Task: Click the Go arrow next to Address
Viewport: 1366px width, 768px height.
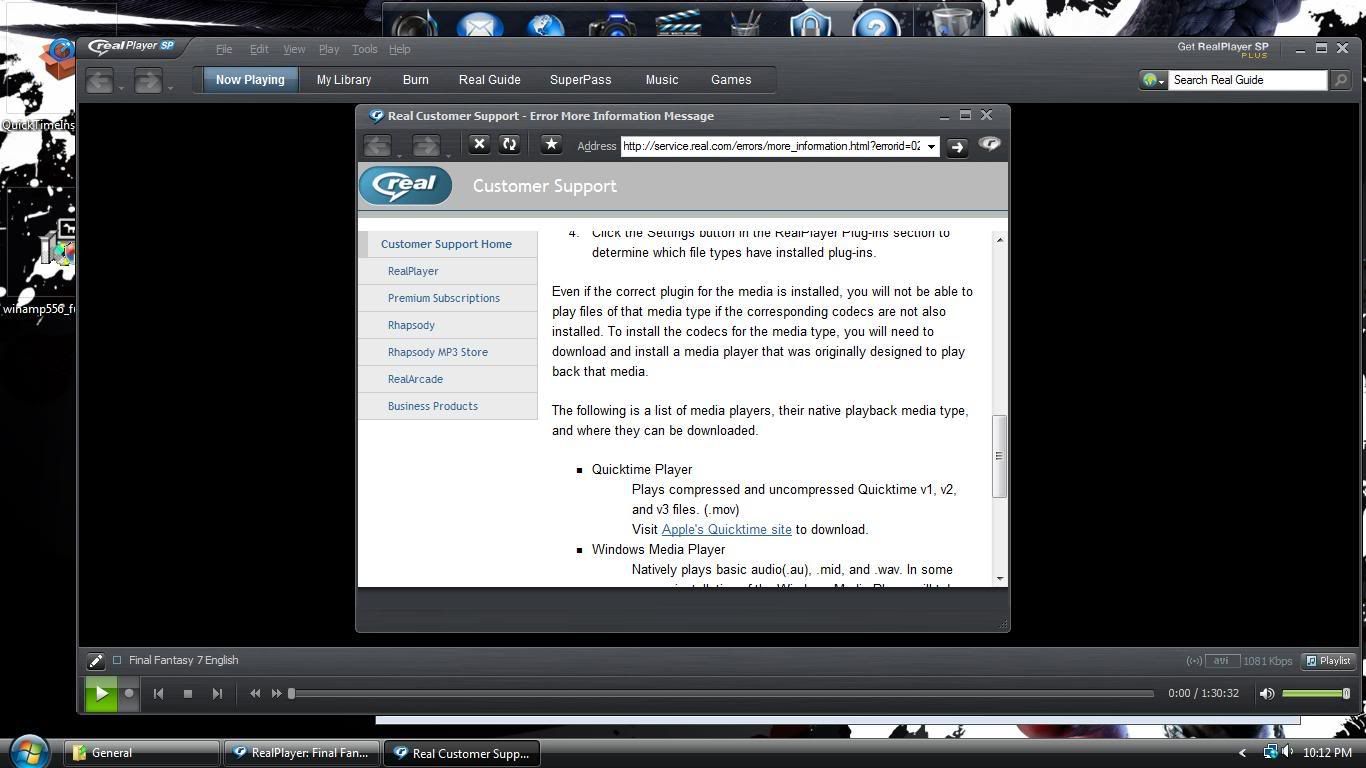Action: coord(957,147)
